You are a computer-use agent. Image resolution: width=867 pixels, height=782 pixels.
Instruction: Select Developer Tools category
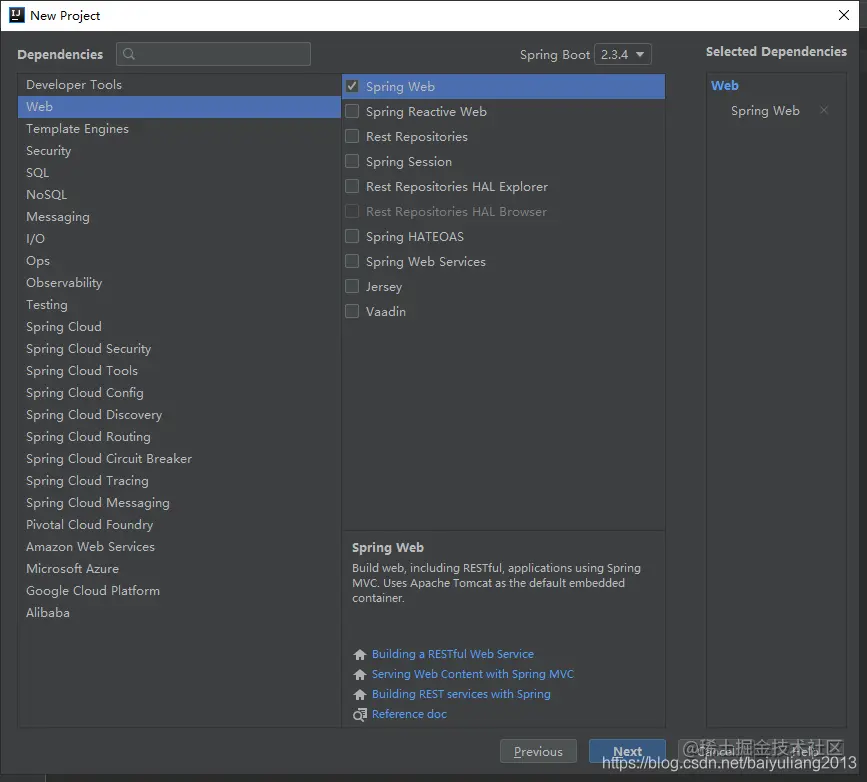pos(179,85)
